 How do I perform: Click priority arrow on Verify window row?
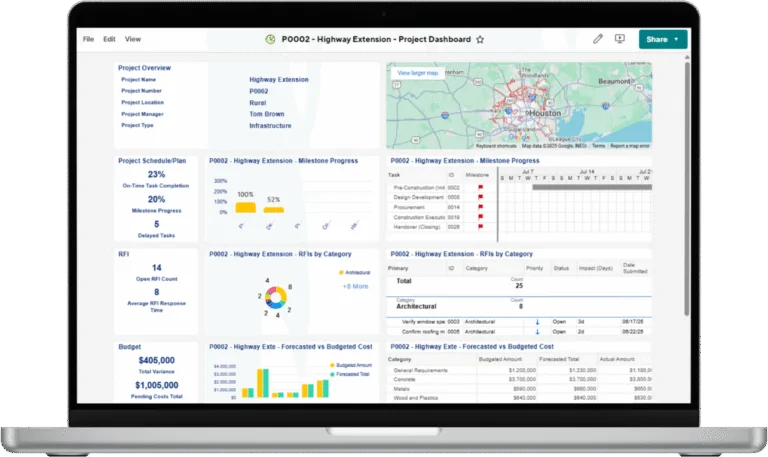(536, 321)
